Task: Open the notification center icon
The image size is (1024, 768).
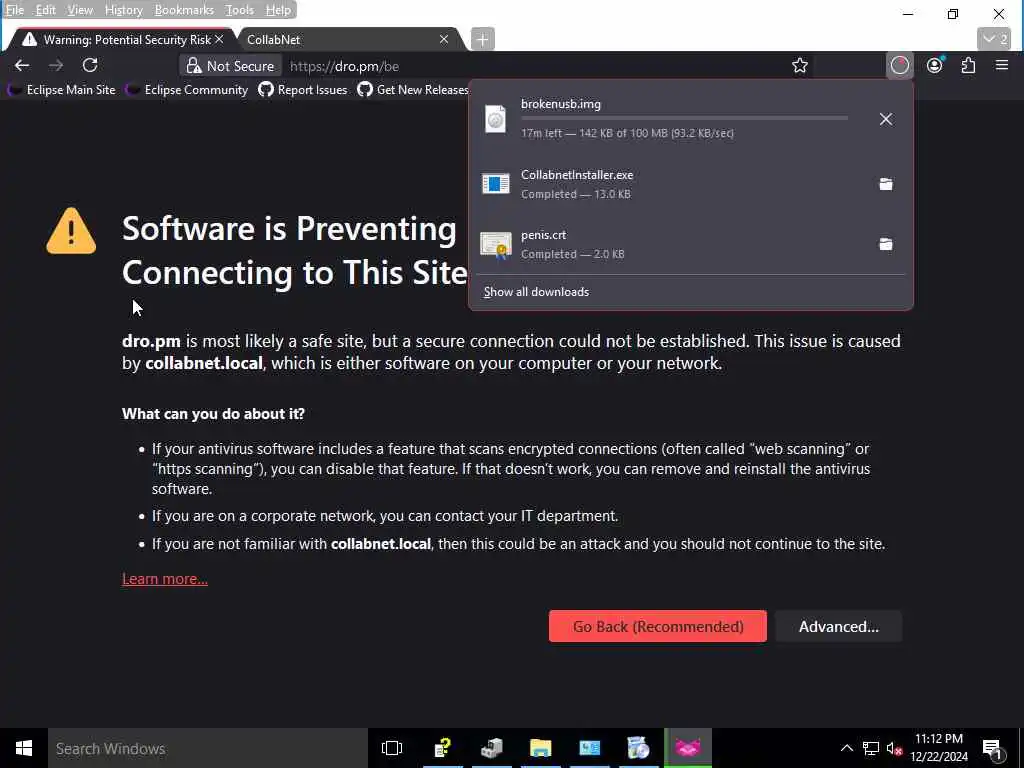Action: coord(991,748)
